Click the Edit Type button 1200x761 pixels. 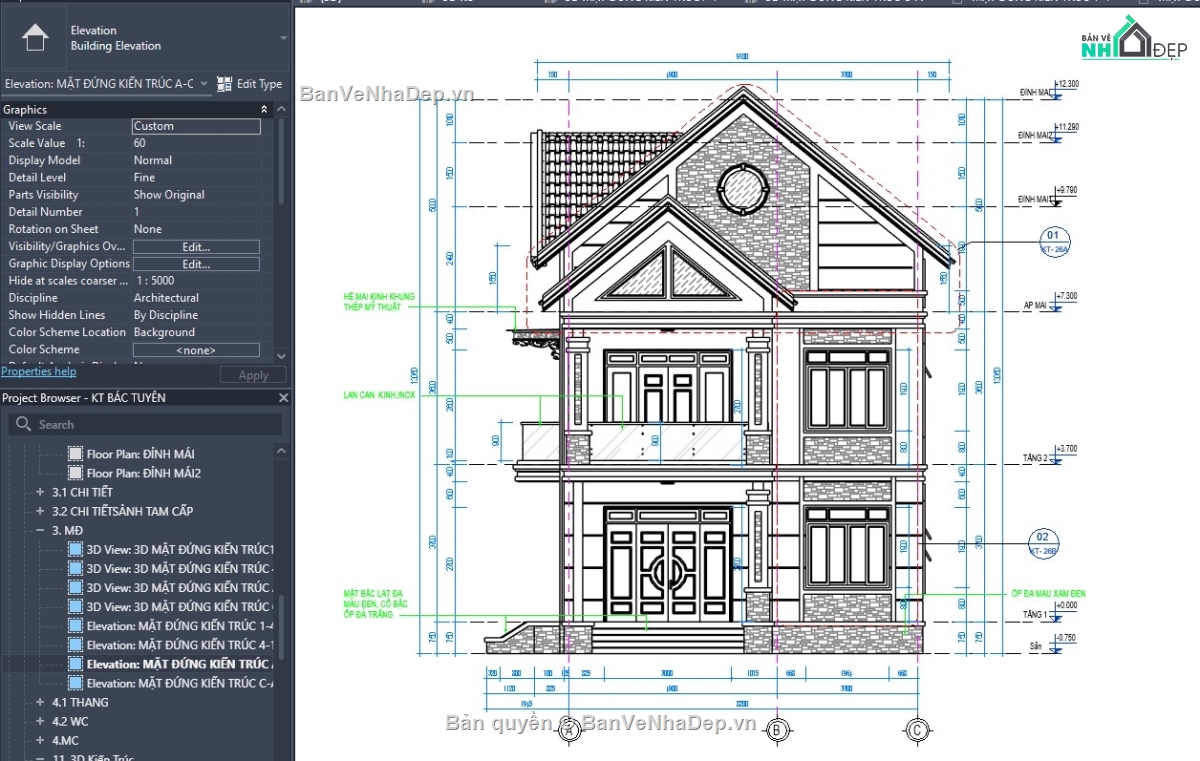tap(250, 84)
